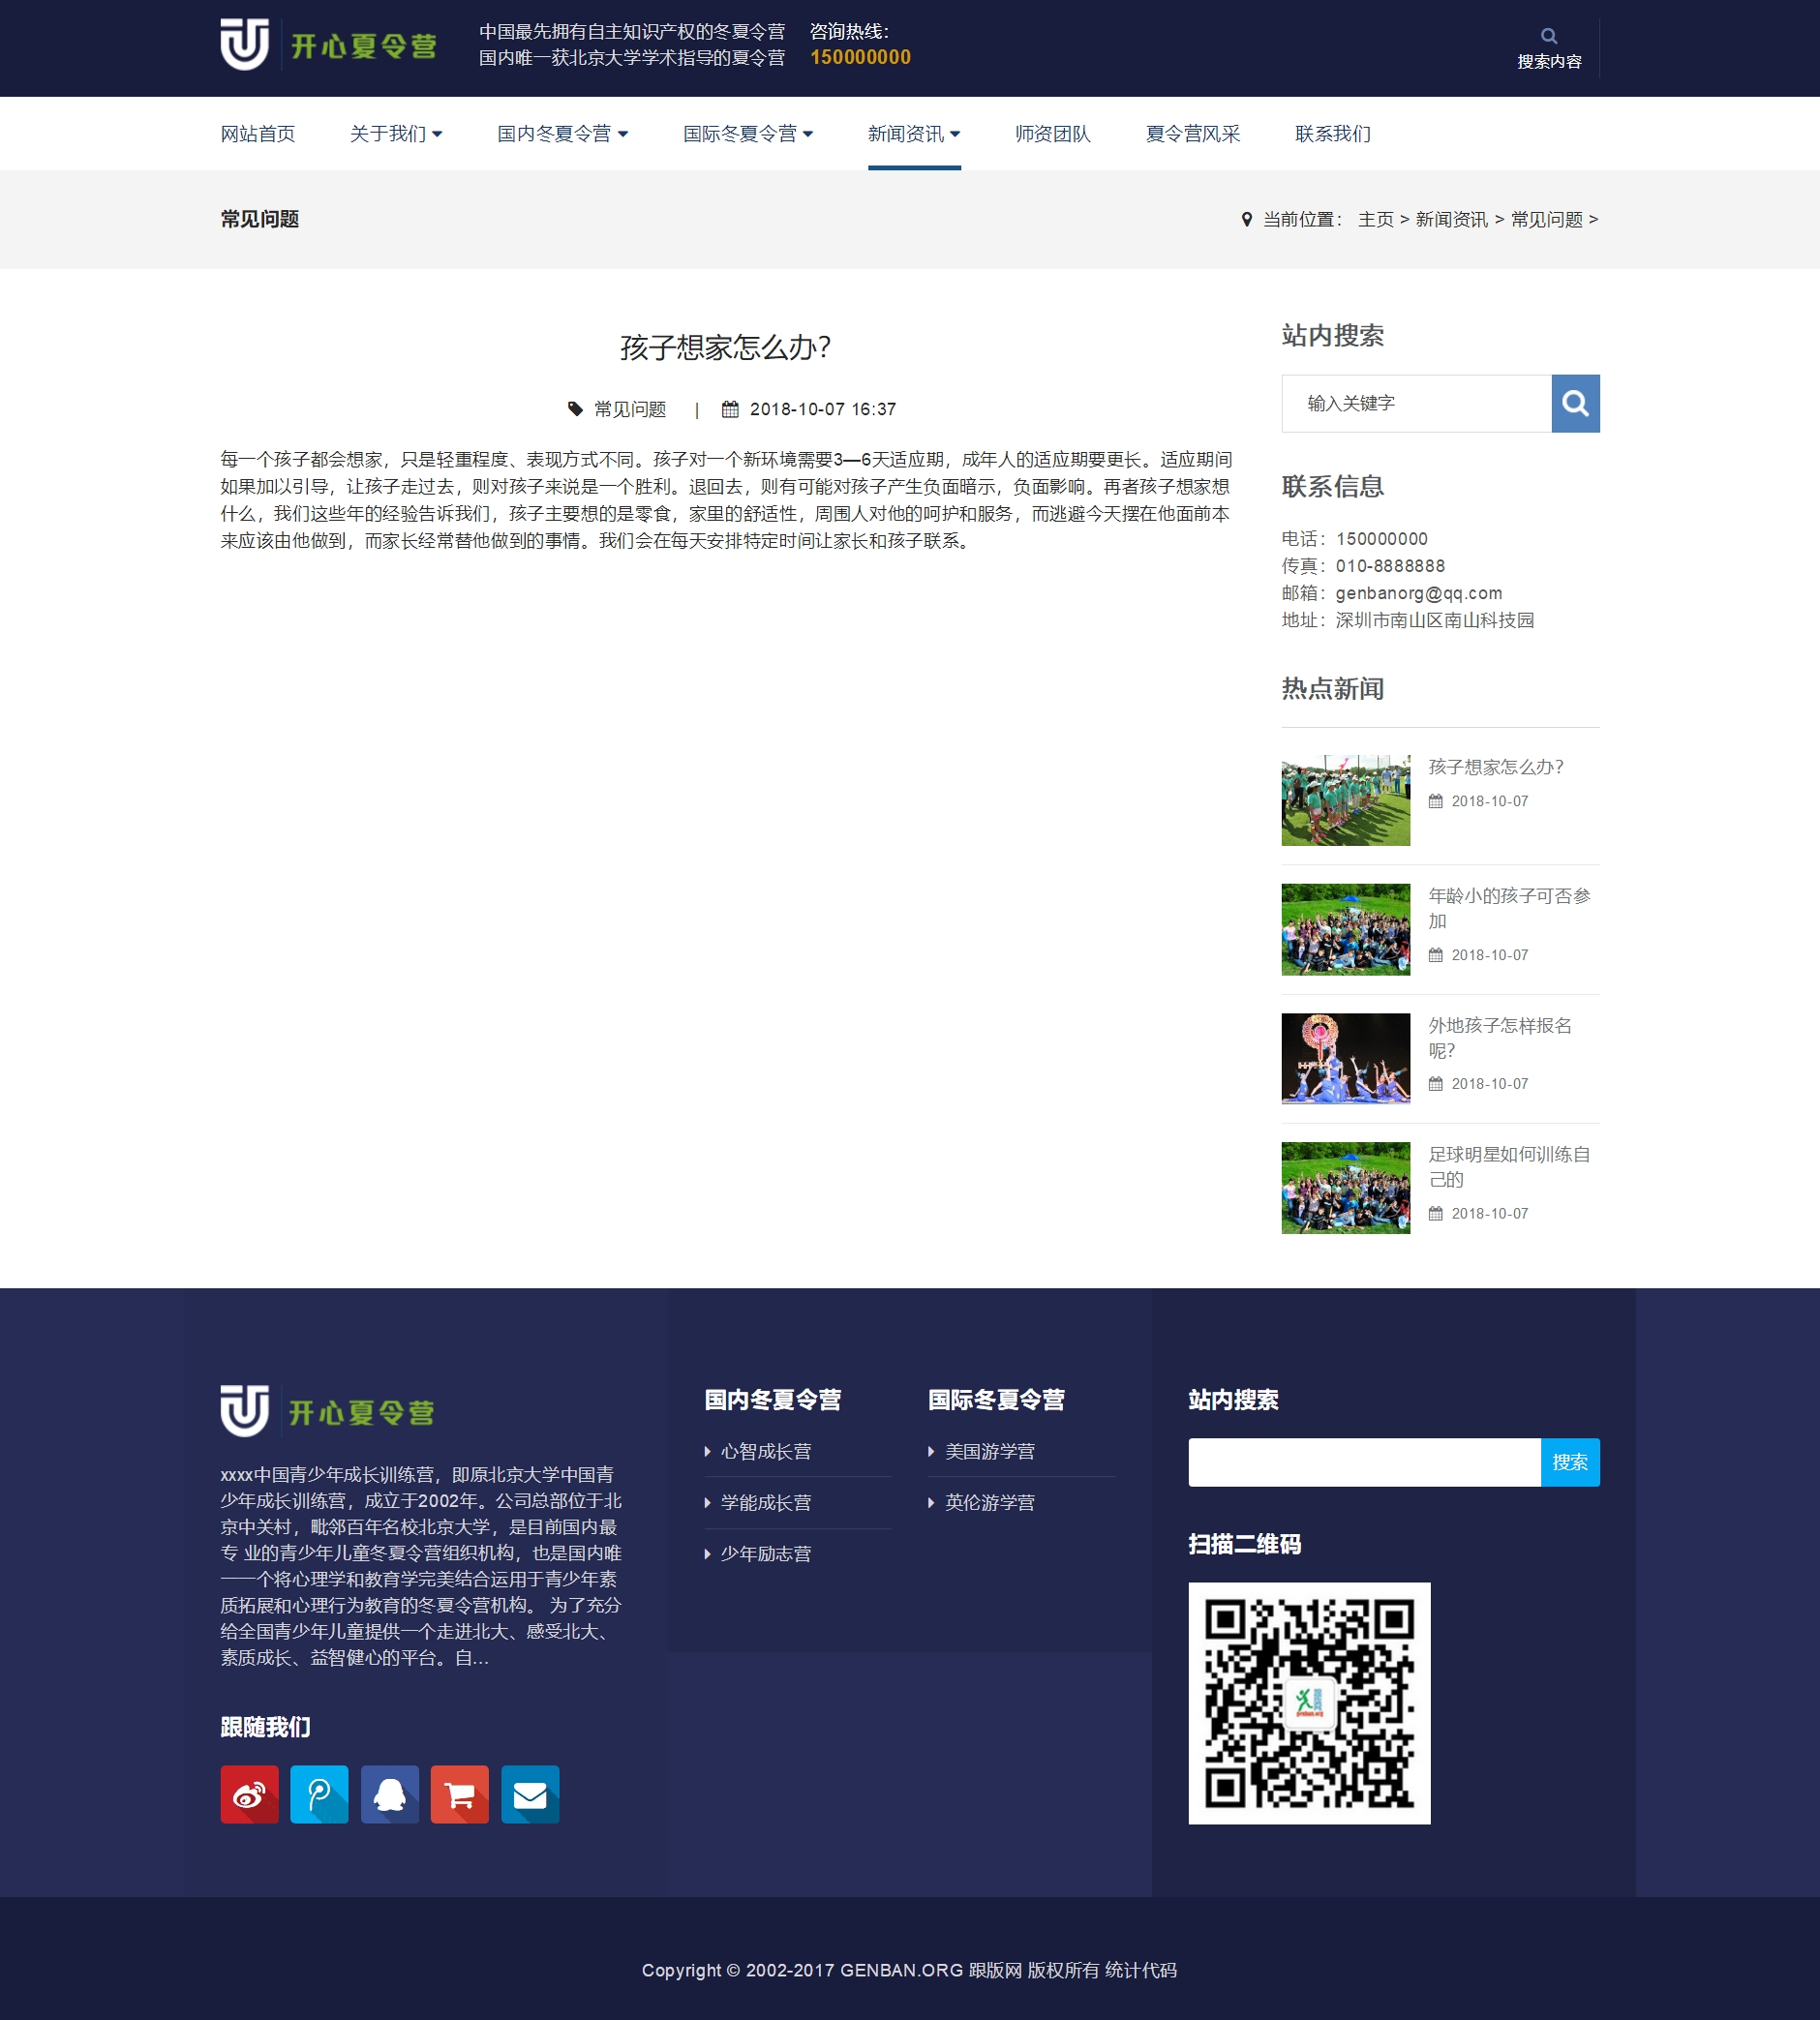Click the QQ contact icon
This screenshot has height=2020, width=1820.
[x=389, y=1795]
